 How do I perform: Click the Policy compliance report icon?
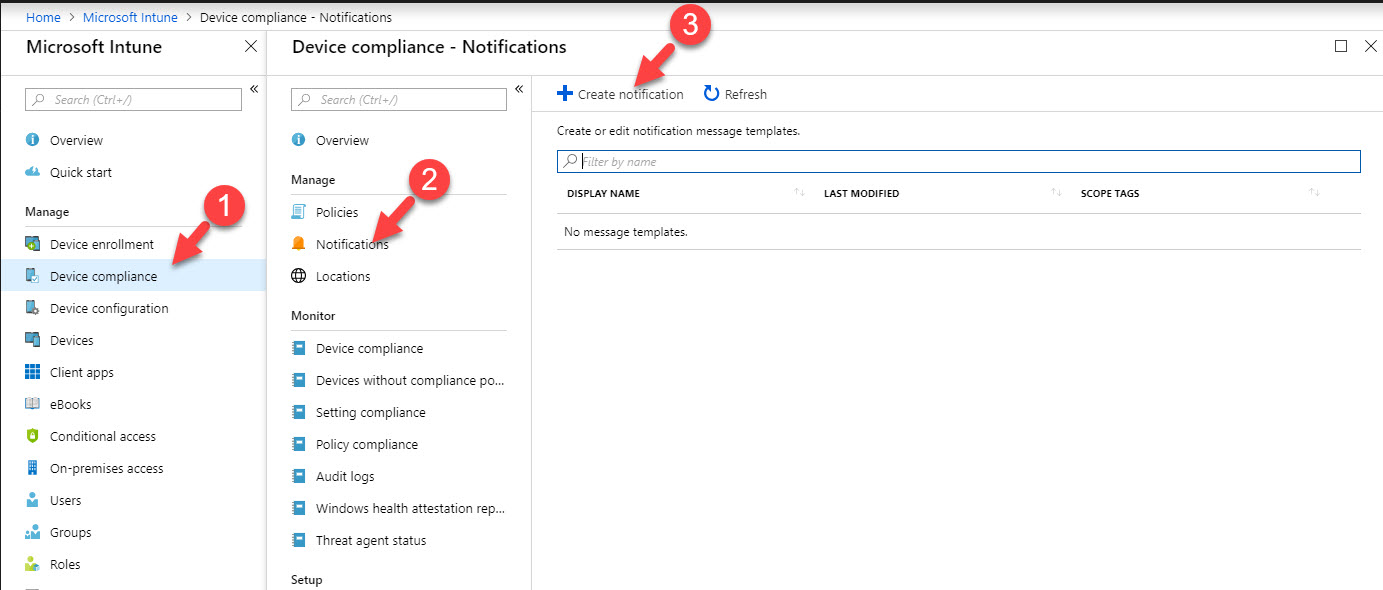(298, 444)
